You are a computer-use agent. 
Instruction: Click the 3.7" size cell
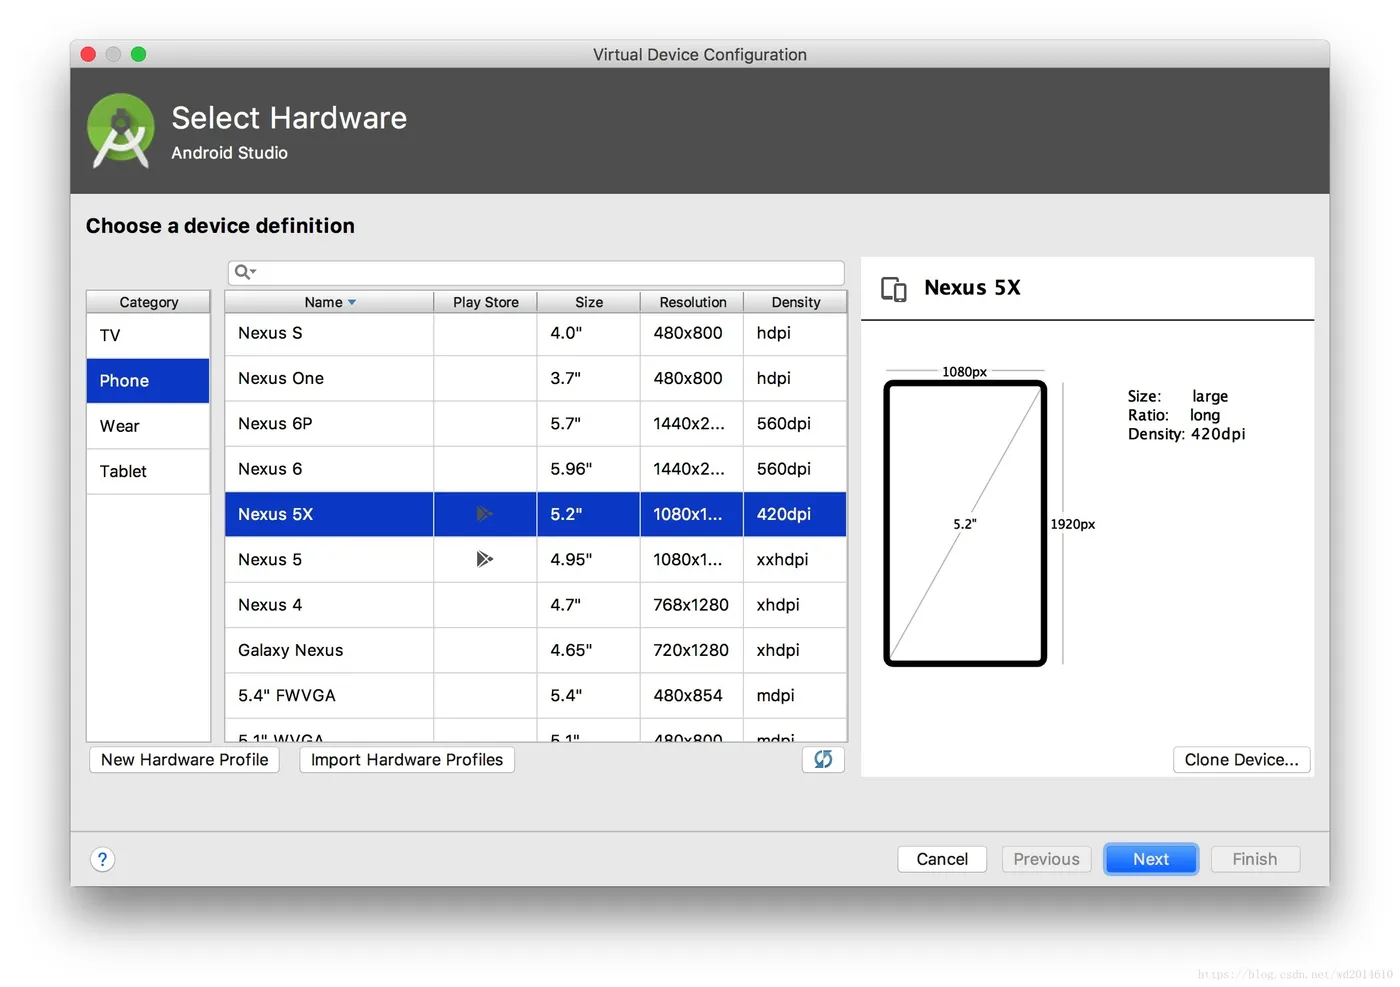(588, 378)
